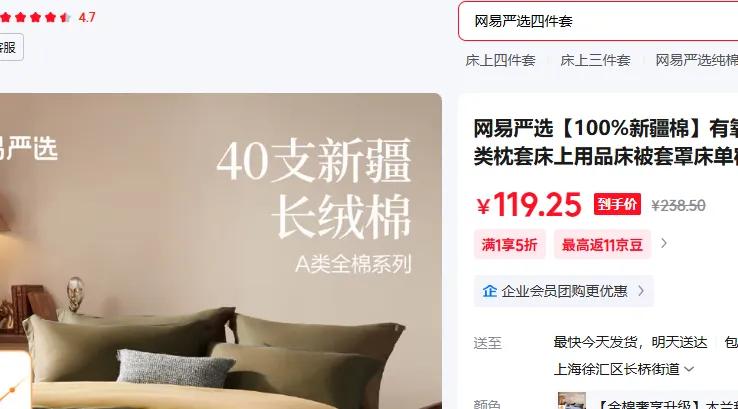Open the 最高返11京豆 reward tag
Screen dimensions: 738x409
tap(602, 244)
